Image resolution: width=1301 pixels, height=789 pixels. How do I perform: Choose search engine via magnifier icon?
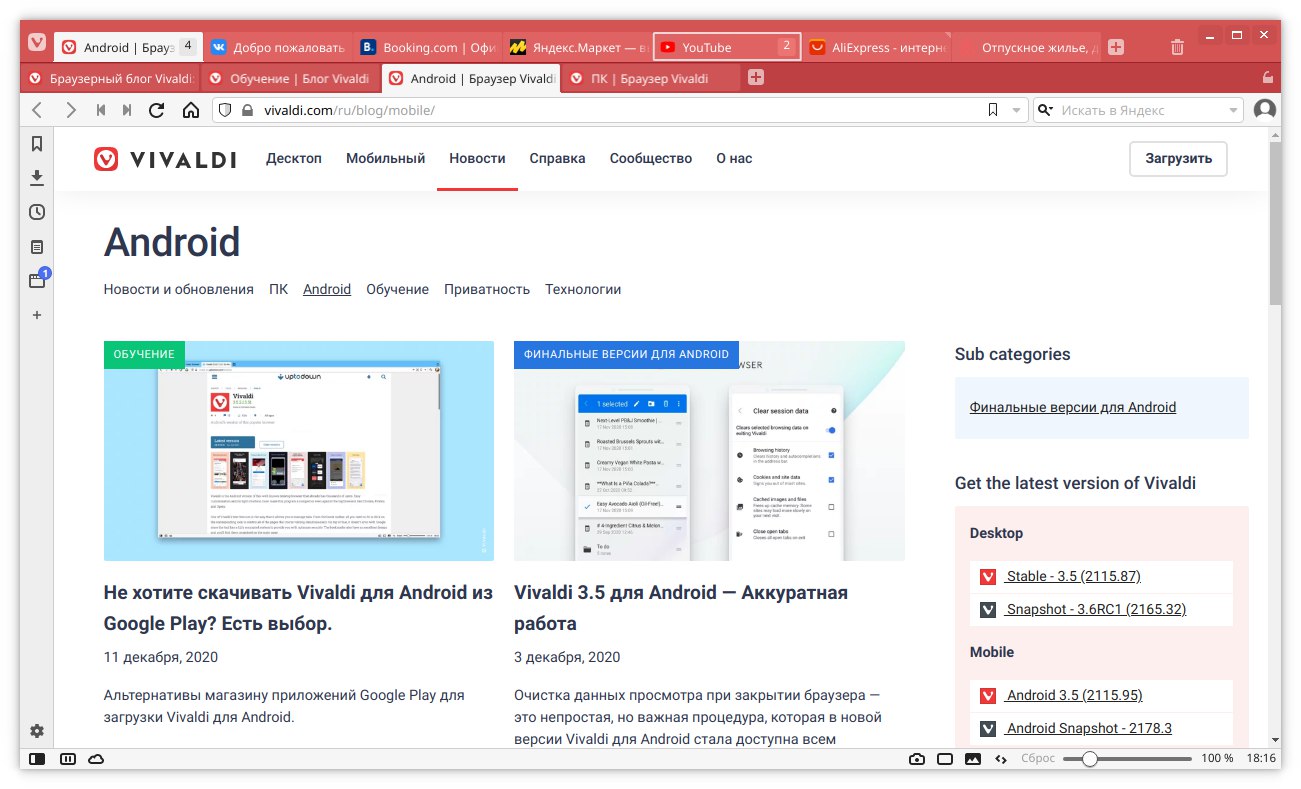point(1046,110)
